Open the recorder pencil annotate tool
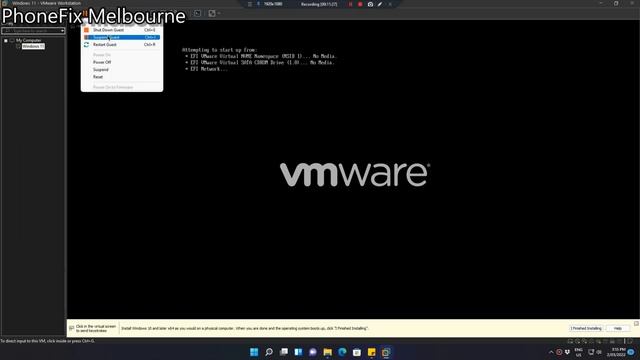Screen dimensions: 640x360 380,4
